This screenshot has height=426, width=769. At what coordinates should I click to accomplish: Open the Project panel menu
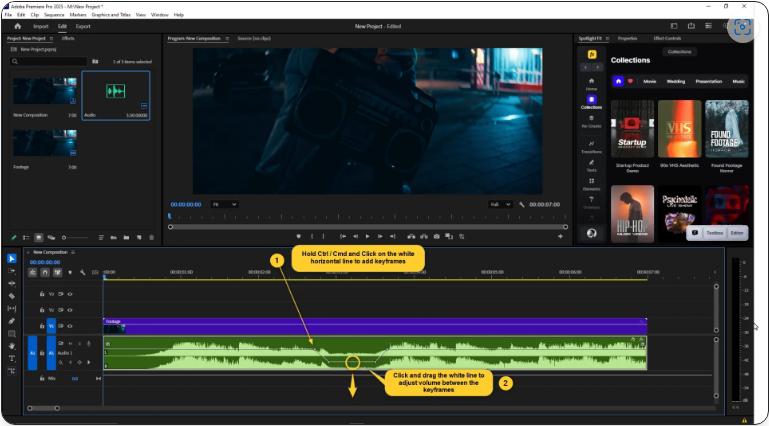point(51,38)
